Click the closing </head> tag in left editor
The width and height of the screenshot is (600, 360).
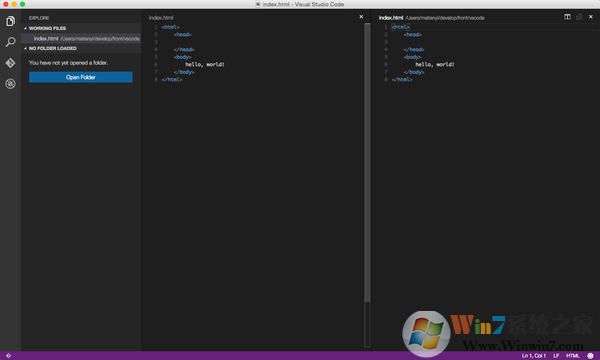(x=184, y=49)
